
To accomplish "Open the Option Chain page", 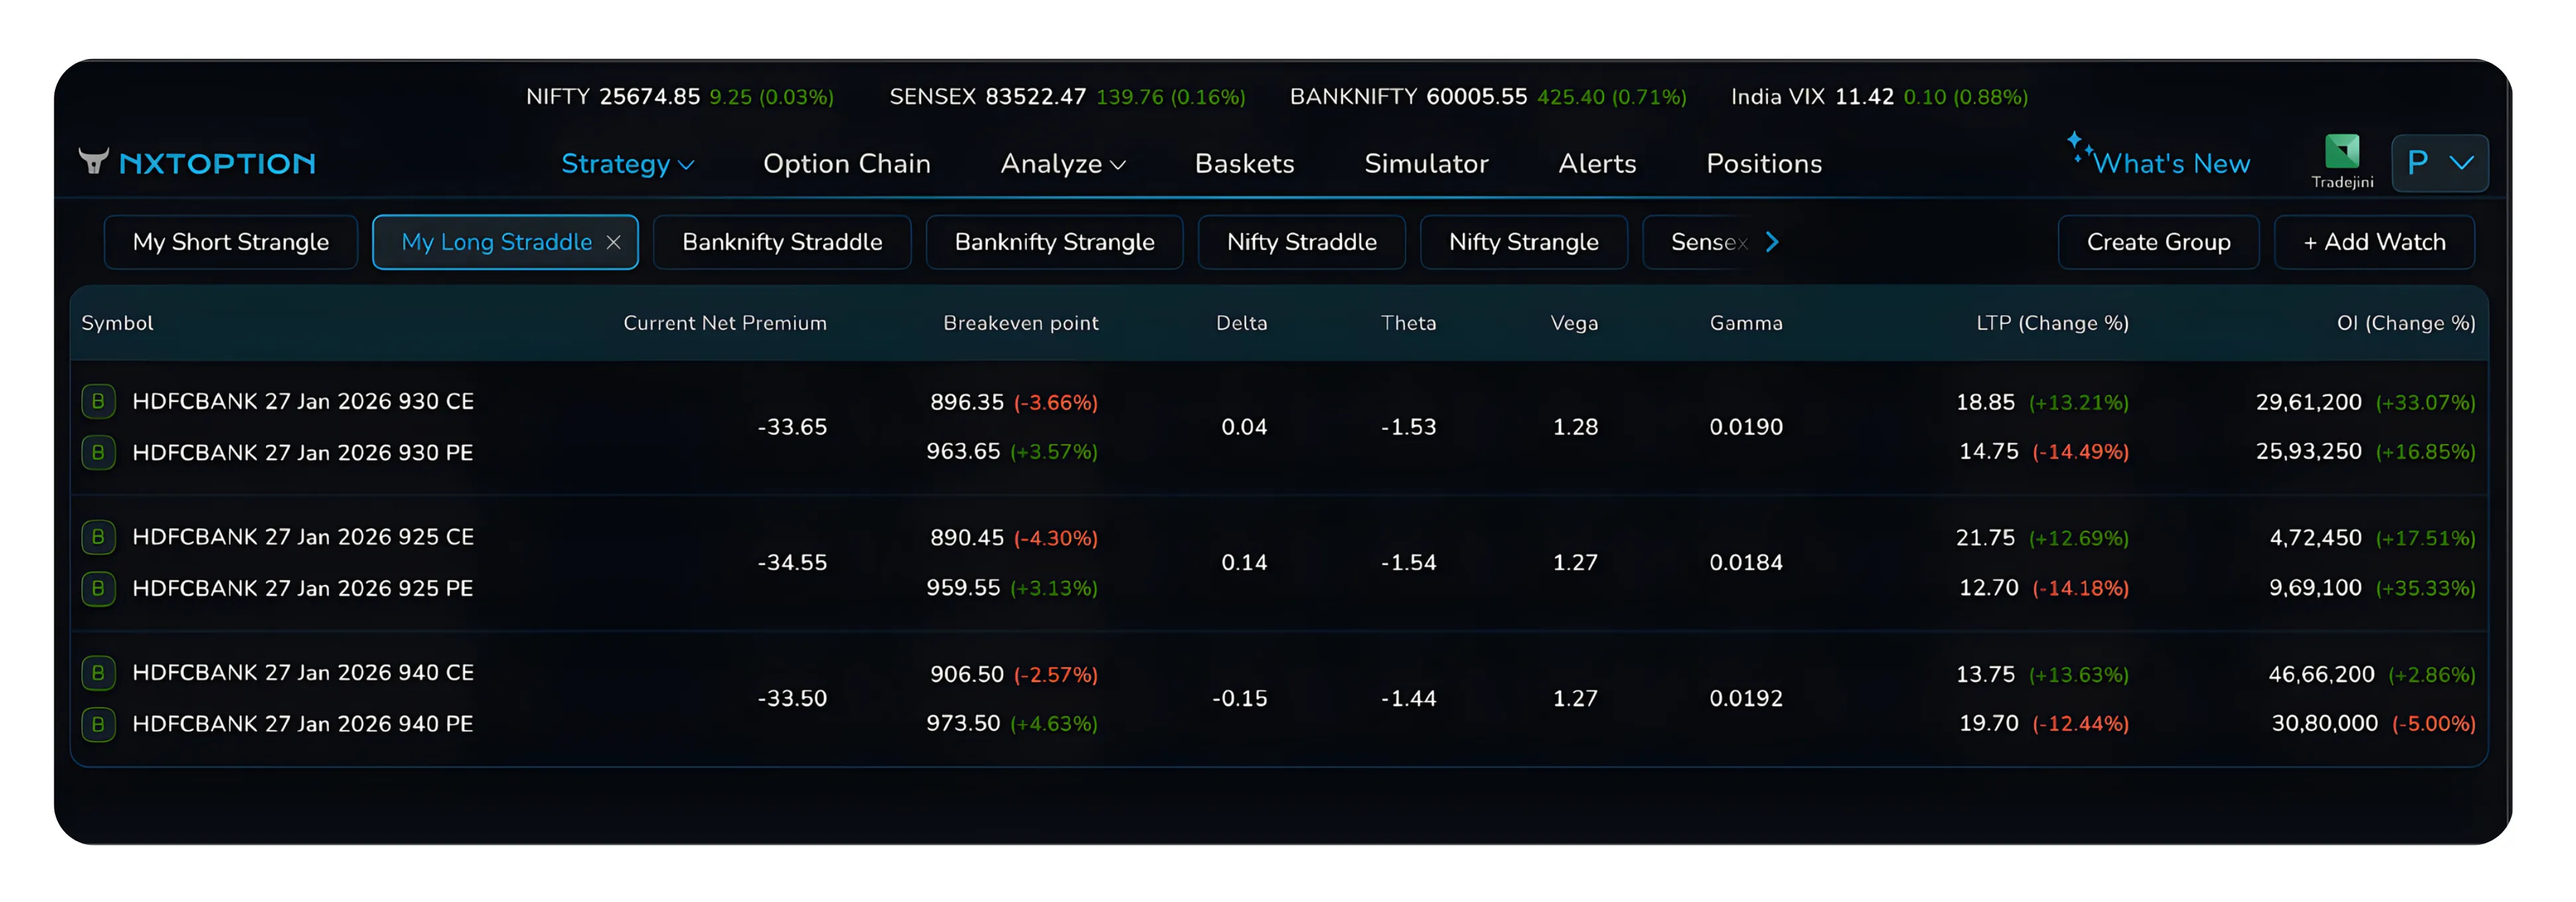I will point(847,163).
